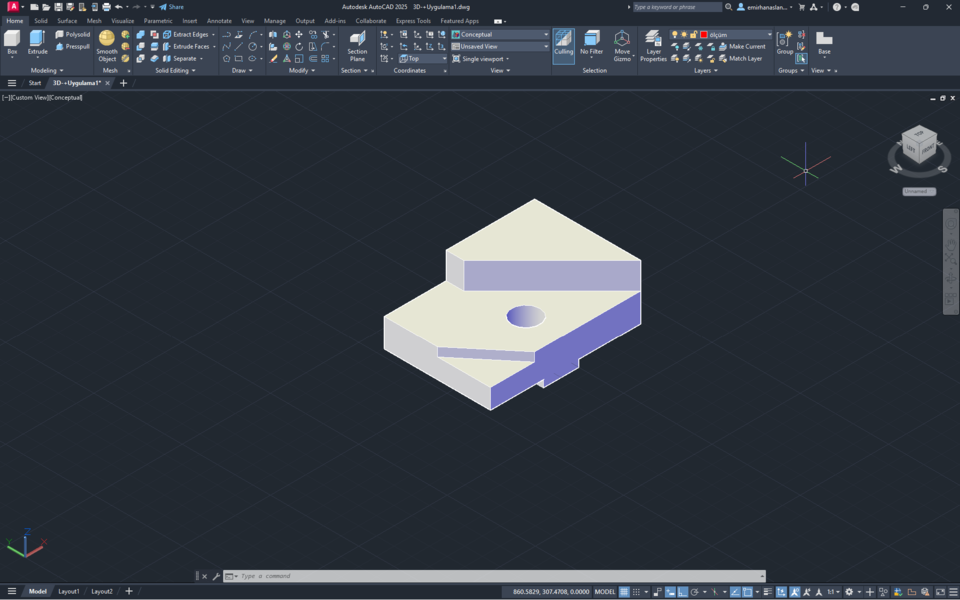Activate the Presspull tool
The height and width of the screenshot is (600, 960).
click(x=73, y=45)
